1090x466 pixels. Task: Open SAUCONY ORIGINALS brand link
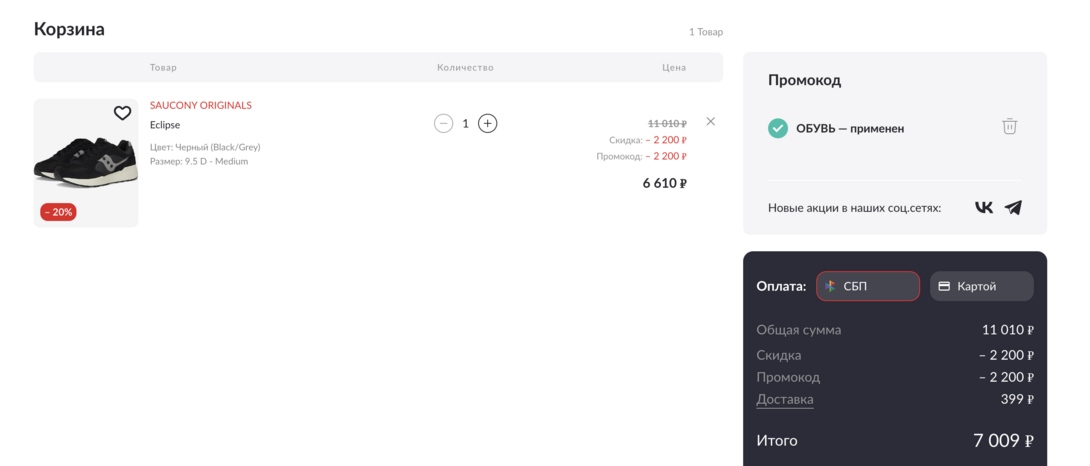[200, 105]
